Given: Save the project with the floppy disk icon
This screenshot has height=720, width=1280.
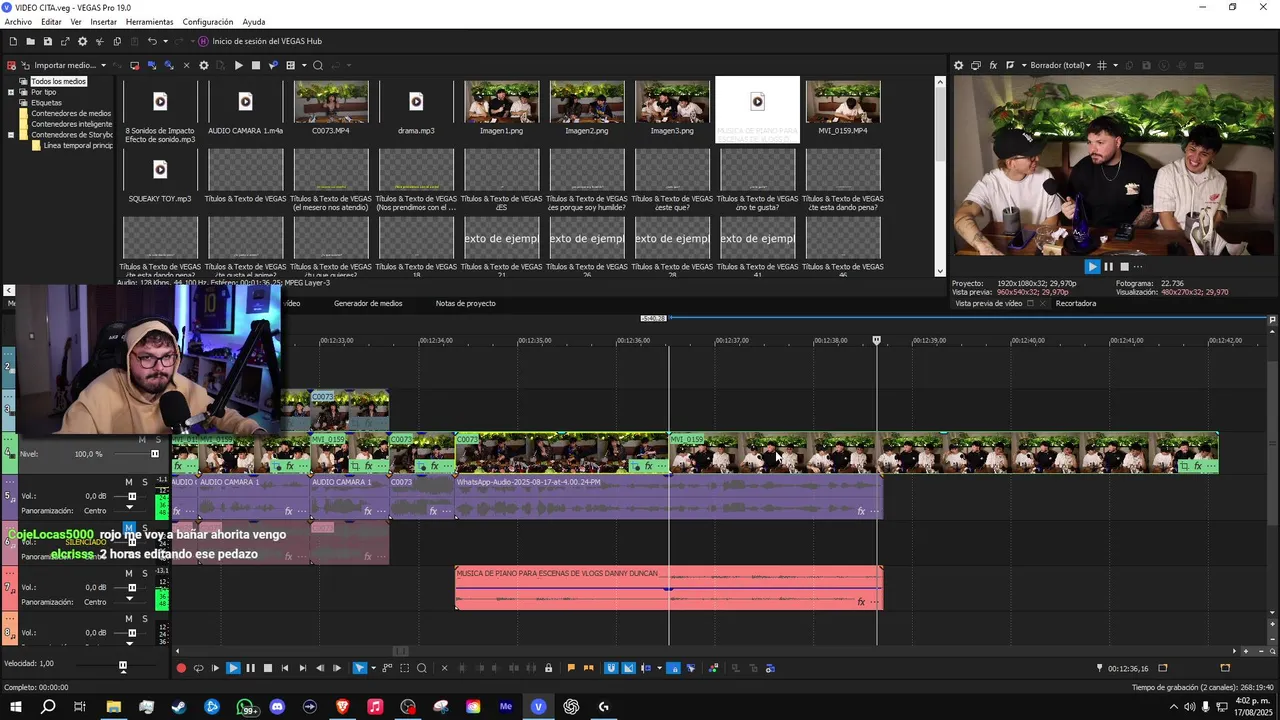Looking at the screenshot, I should click(x=47, y=41).
